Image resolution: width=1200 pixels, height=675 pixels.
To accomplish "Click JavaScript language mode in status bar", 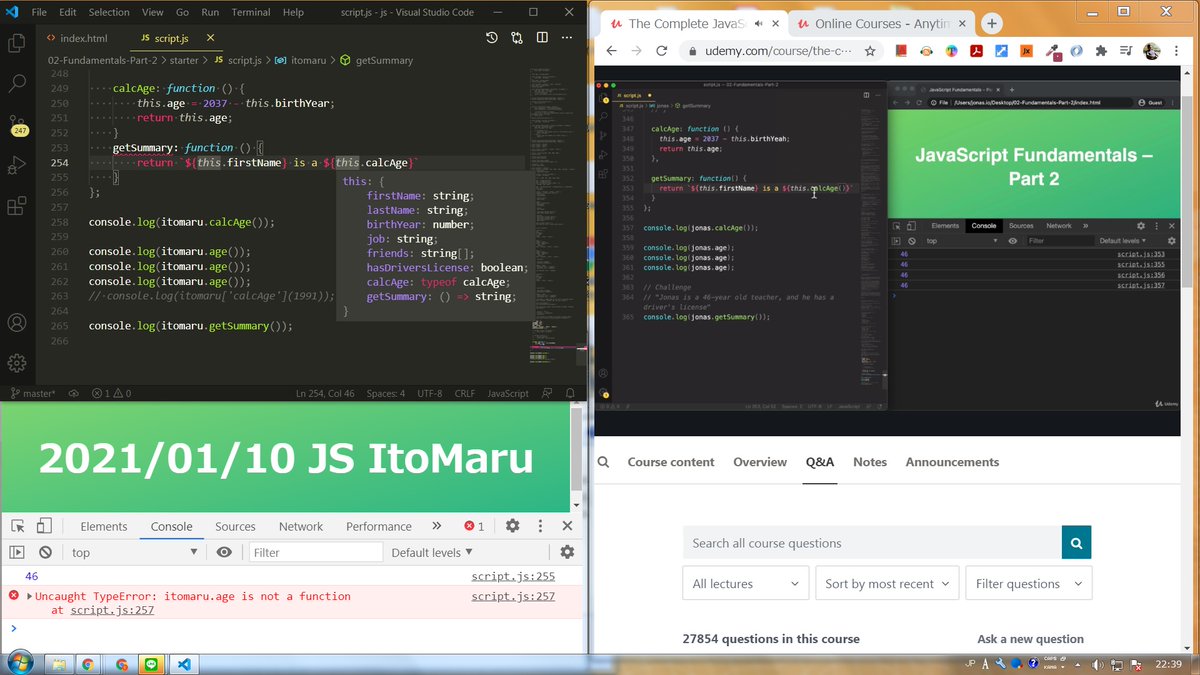I will coord(508,393).
